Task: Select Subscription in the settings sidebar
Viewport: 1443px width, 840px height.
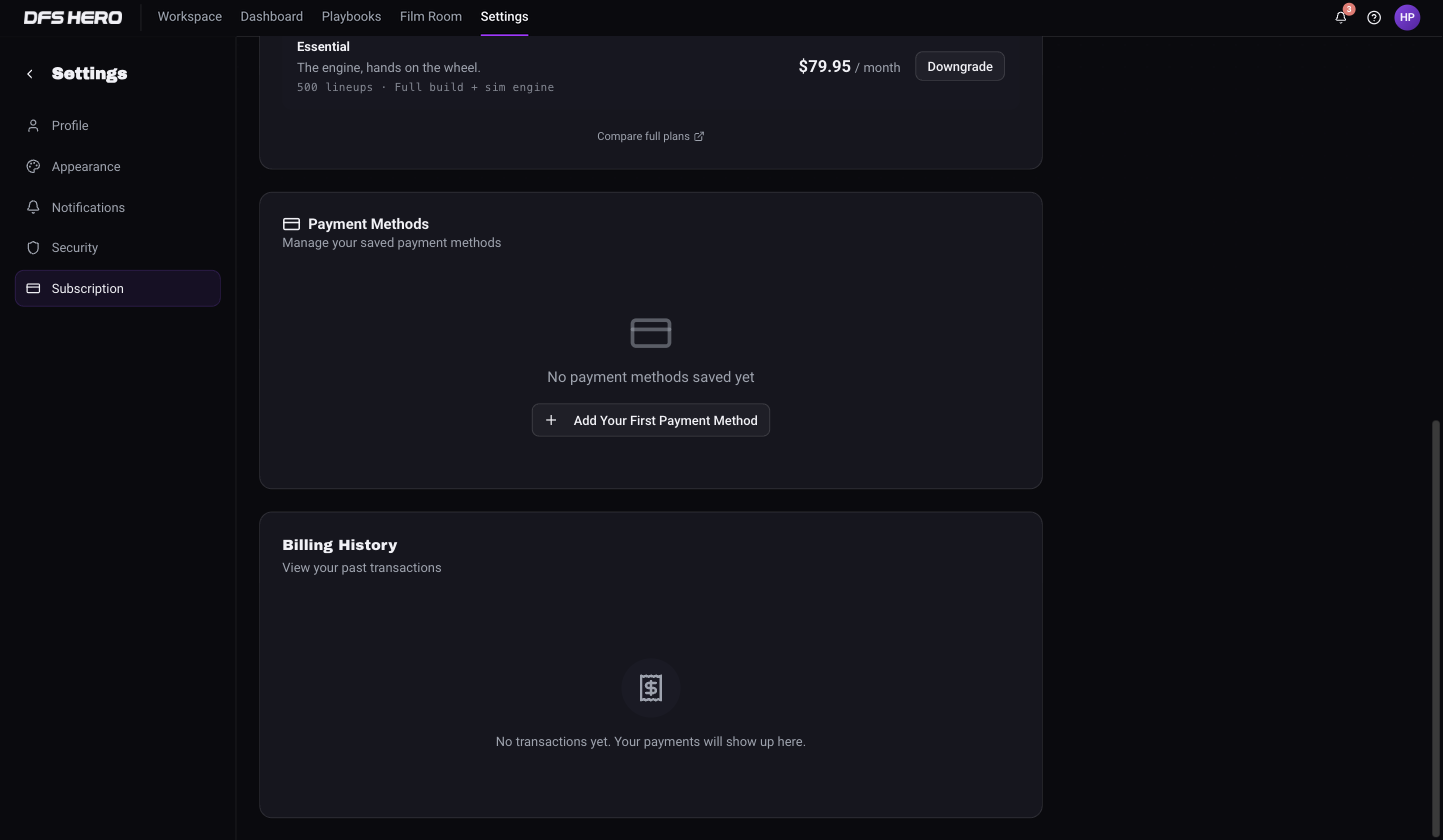Action: (x=118, y=288)
